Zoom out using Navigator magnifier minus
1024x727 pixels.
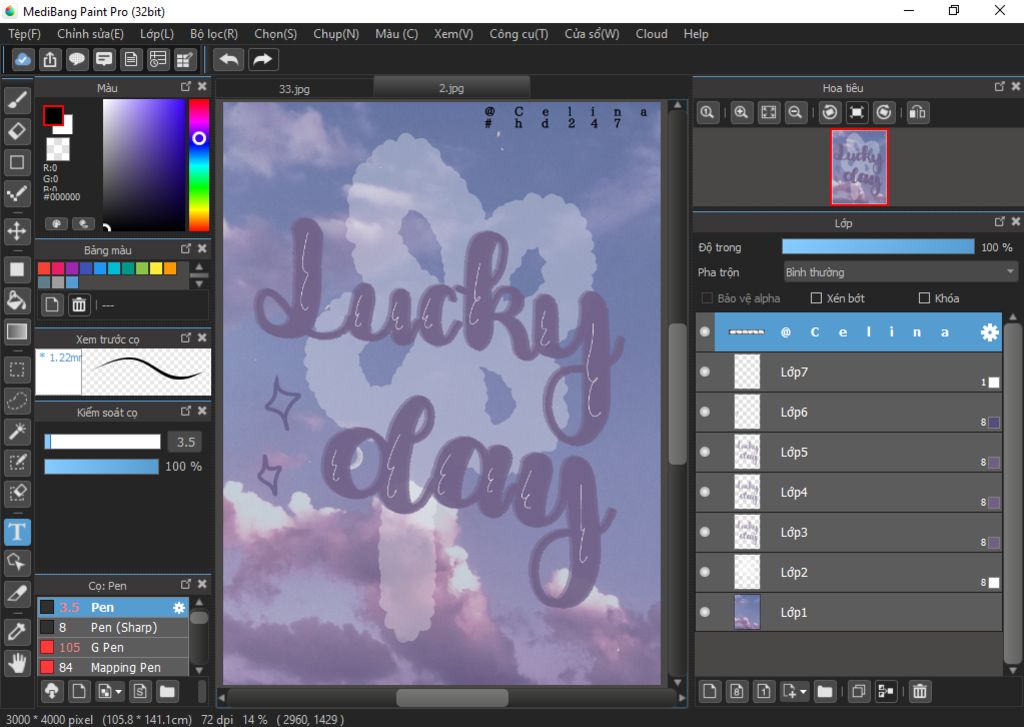pos(795,112)
